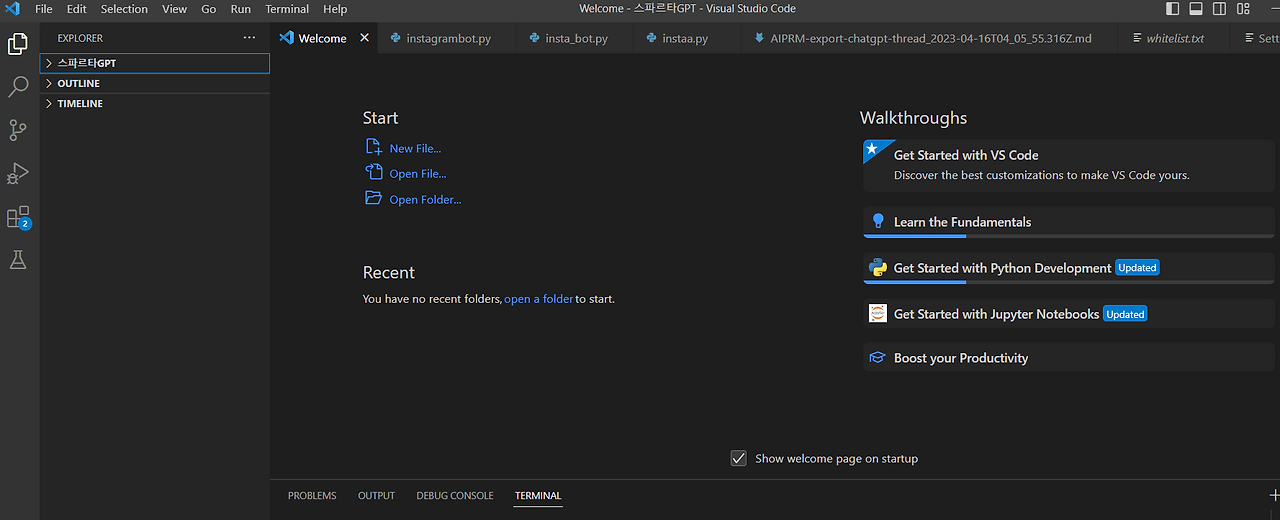Open the Source Control view icon
1280x520 pixels.
18,130
